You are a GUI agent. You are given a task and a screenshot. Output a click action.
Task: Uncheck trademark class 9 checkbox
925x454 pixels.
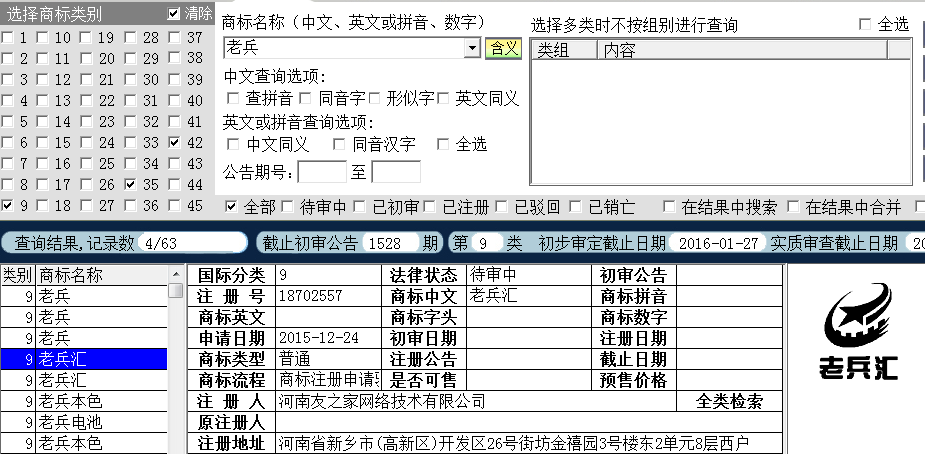[7, 206]
